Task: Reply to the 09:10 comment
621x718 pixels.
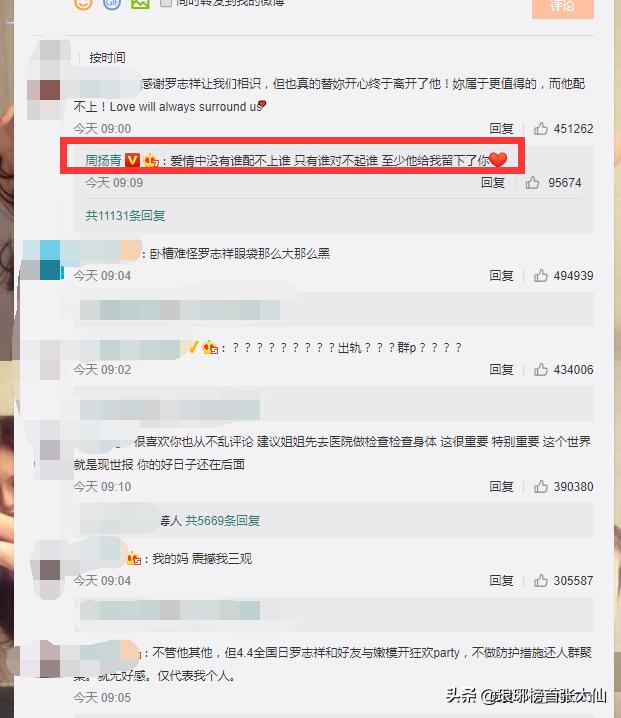Action: [x=501, y=486]
